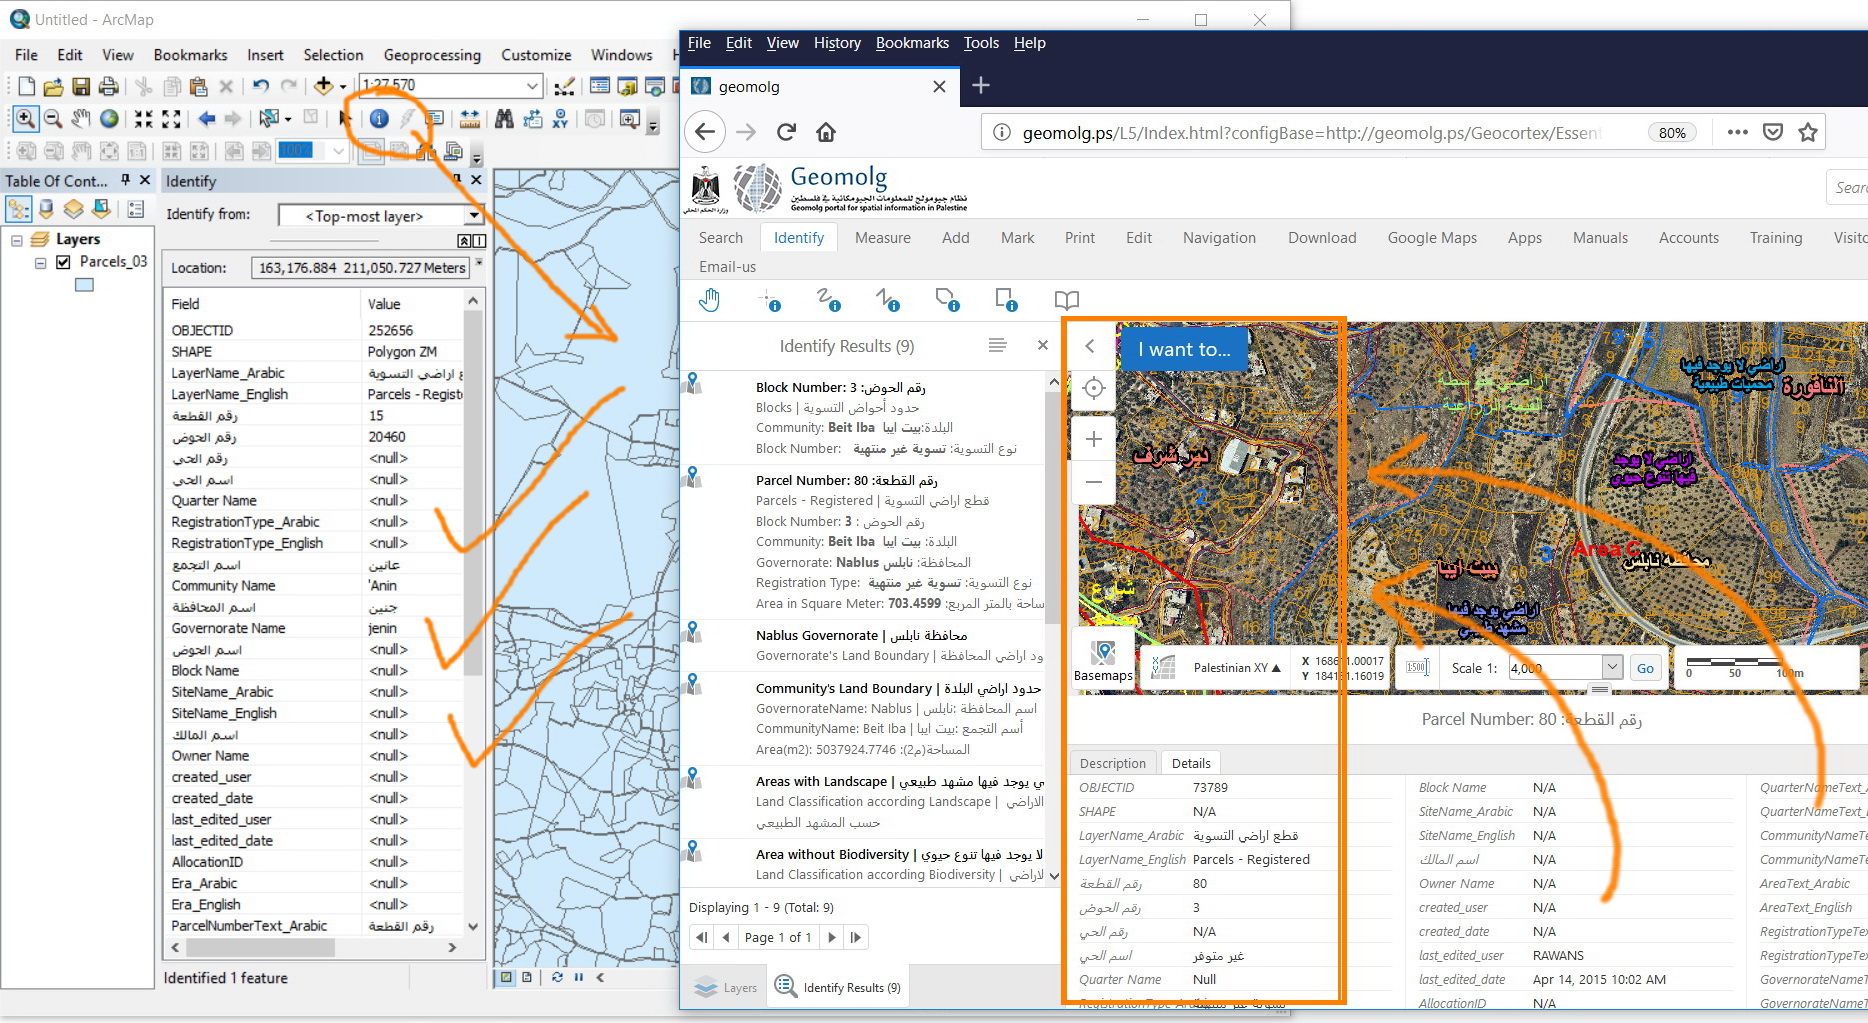Open the Geomolg scale dropdown
The width and height of the screenshot is (1868, 1023).
[x=1611, y=667]
